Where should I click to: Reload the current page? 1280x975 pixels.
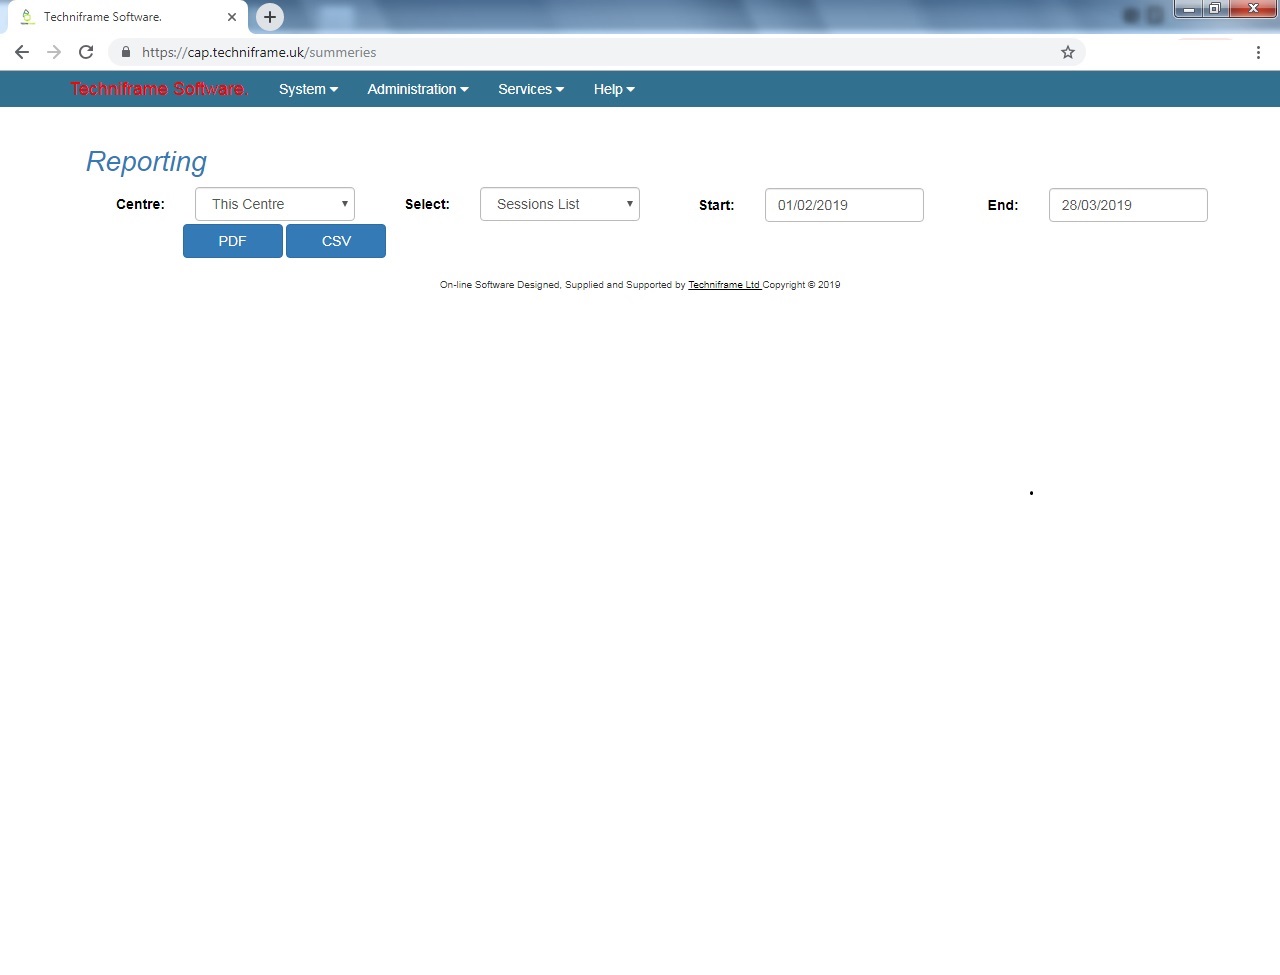pyautogui.click(x=86, y=52)
